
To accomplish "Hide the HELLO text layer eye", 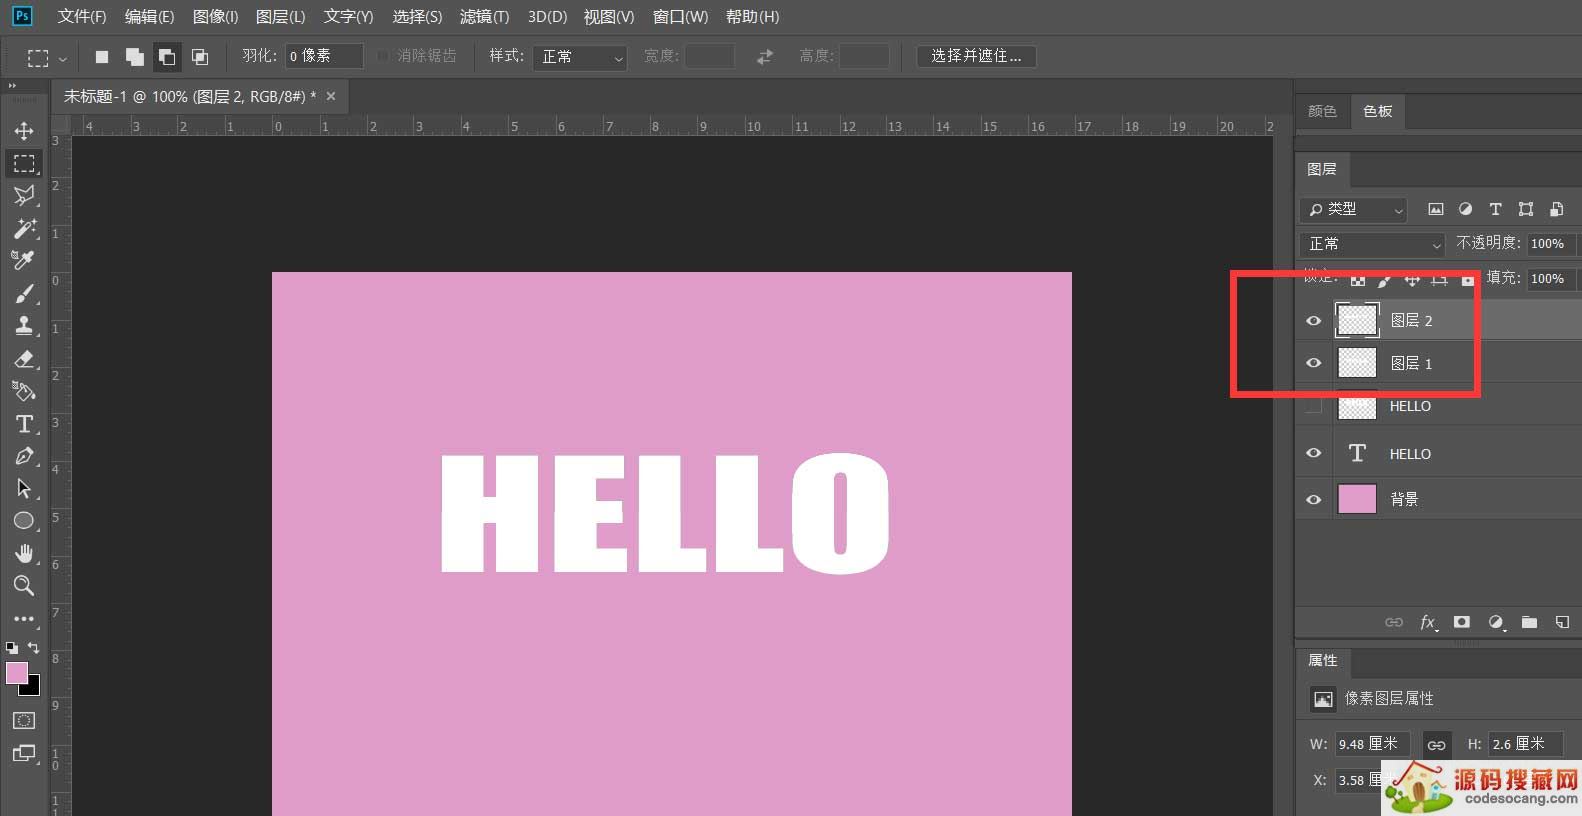I will (1314, 453).
